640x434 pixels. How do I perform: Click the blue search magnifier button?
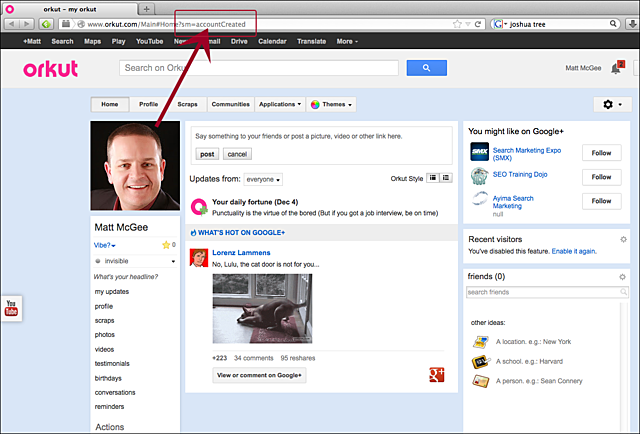tap(427, 68)
